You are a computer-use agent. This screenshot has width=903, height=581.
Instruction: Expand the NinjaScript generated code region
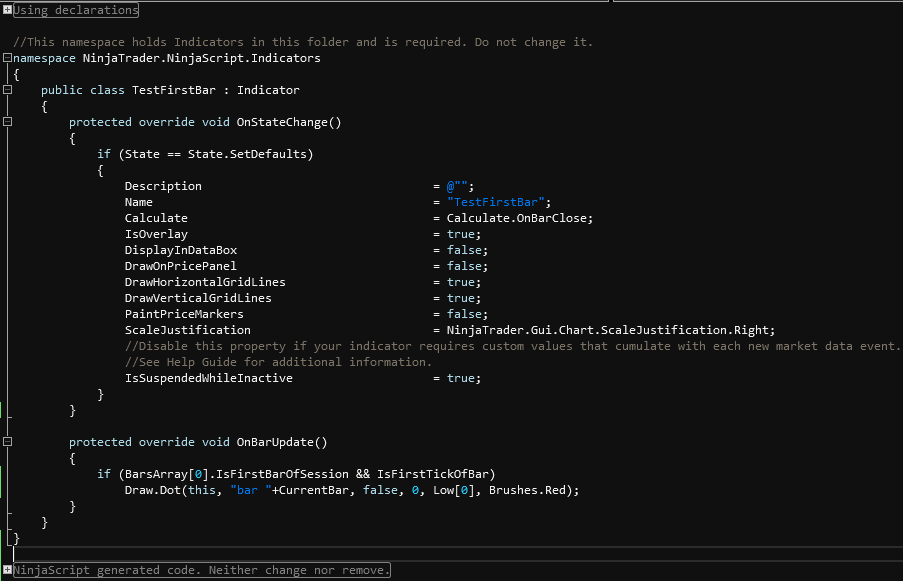7,570
